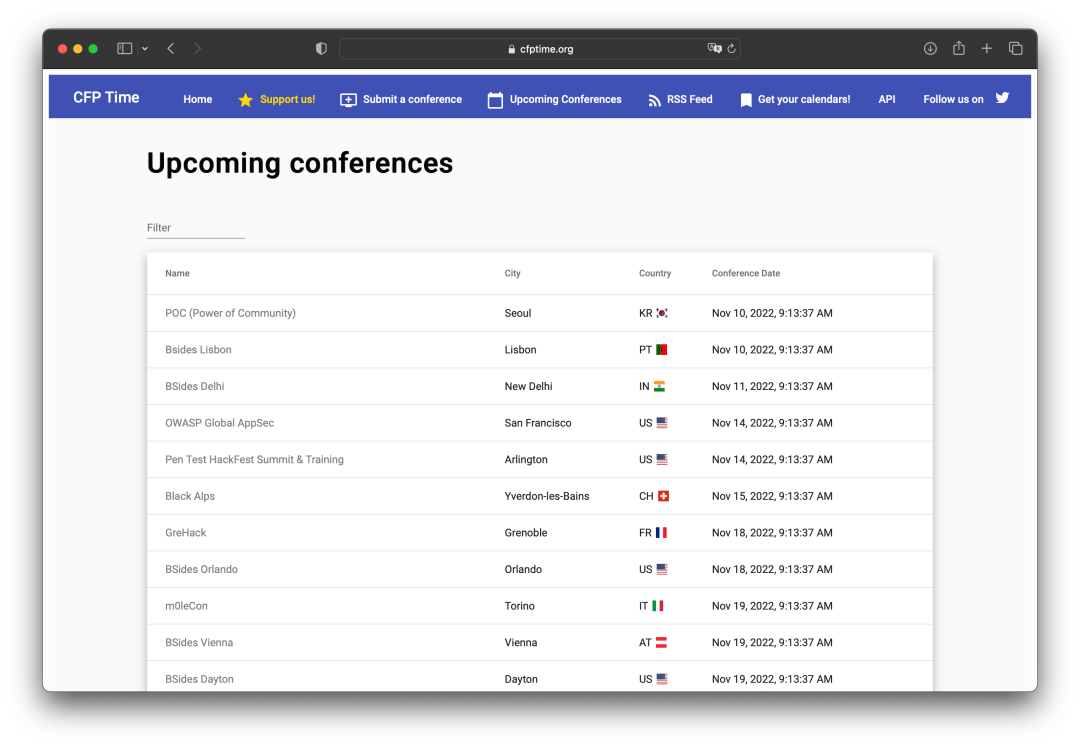Click the Filter input field
The width and height of the screenshot is (1080, 748).
[x=196, y=228]
